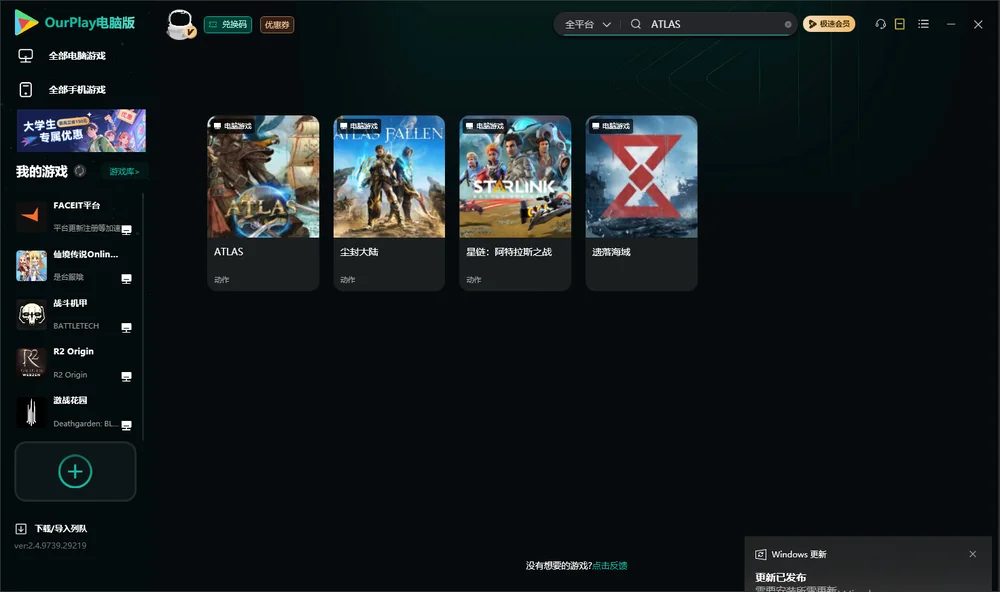Click the refresh icon beside 我的游戏
This screenshot has height=592, width=1000.
[x=80, y=171]
